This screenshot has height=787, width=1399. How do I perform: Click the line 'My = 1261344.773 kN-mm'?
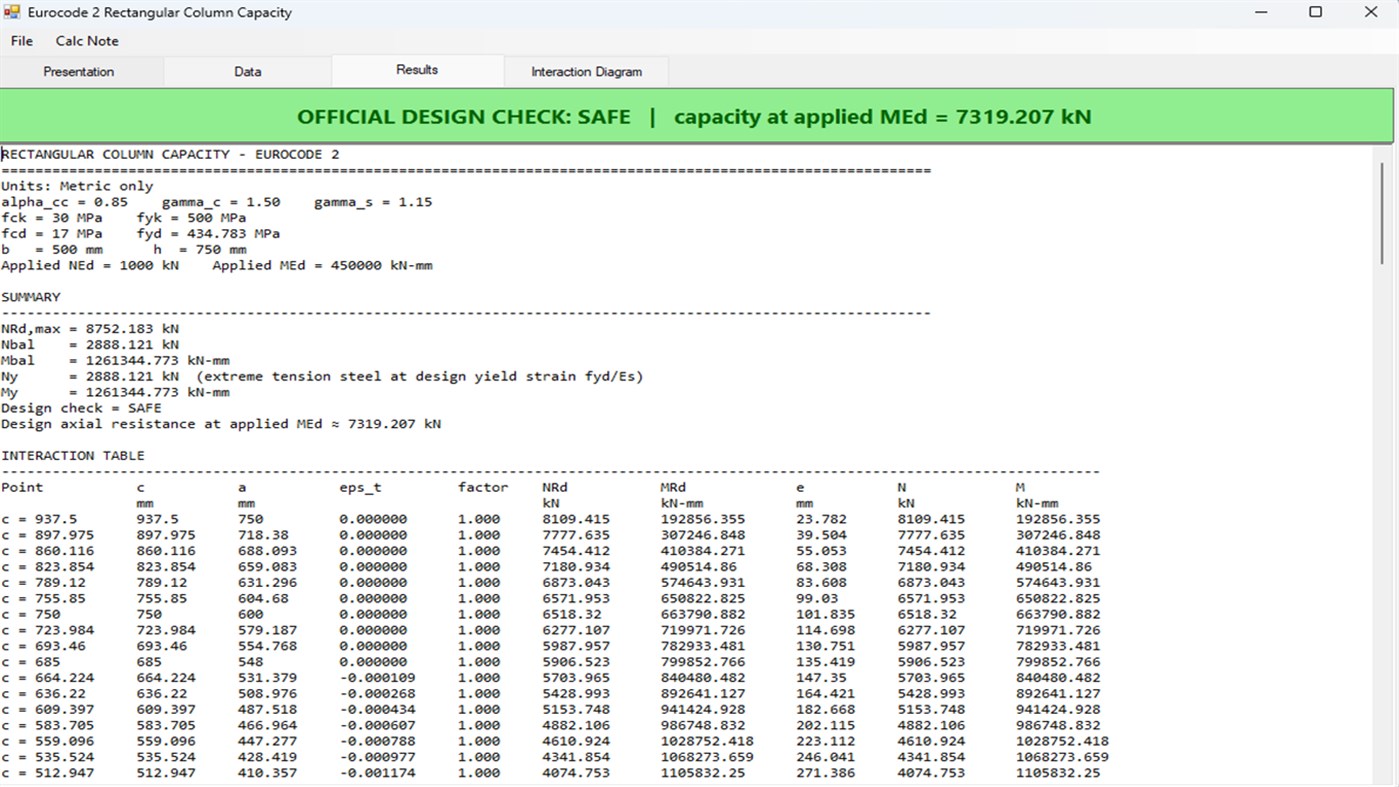click(x=115, y=393)
